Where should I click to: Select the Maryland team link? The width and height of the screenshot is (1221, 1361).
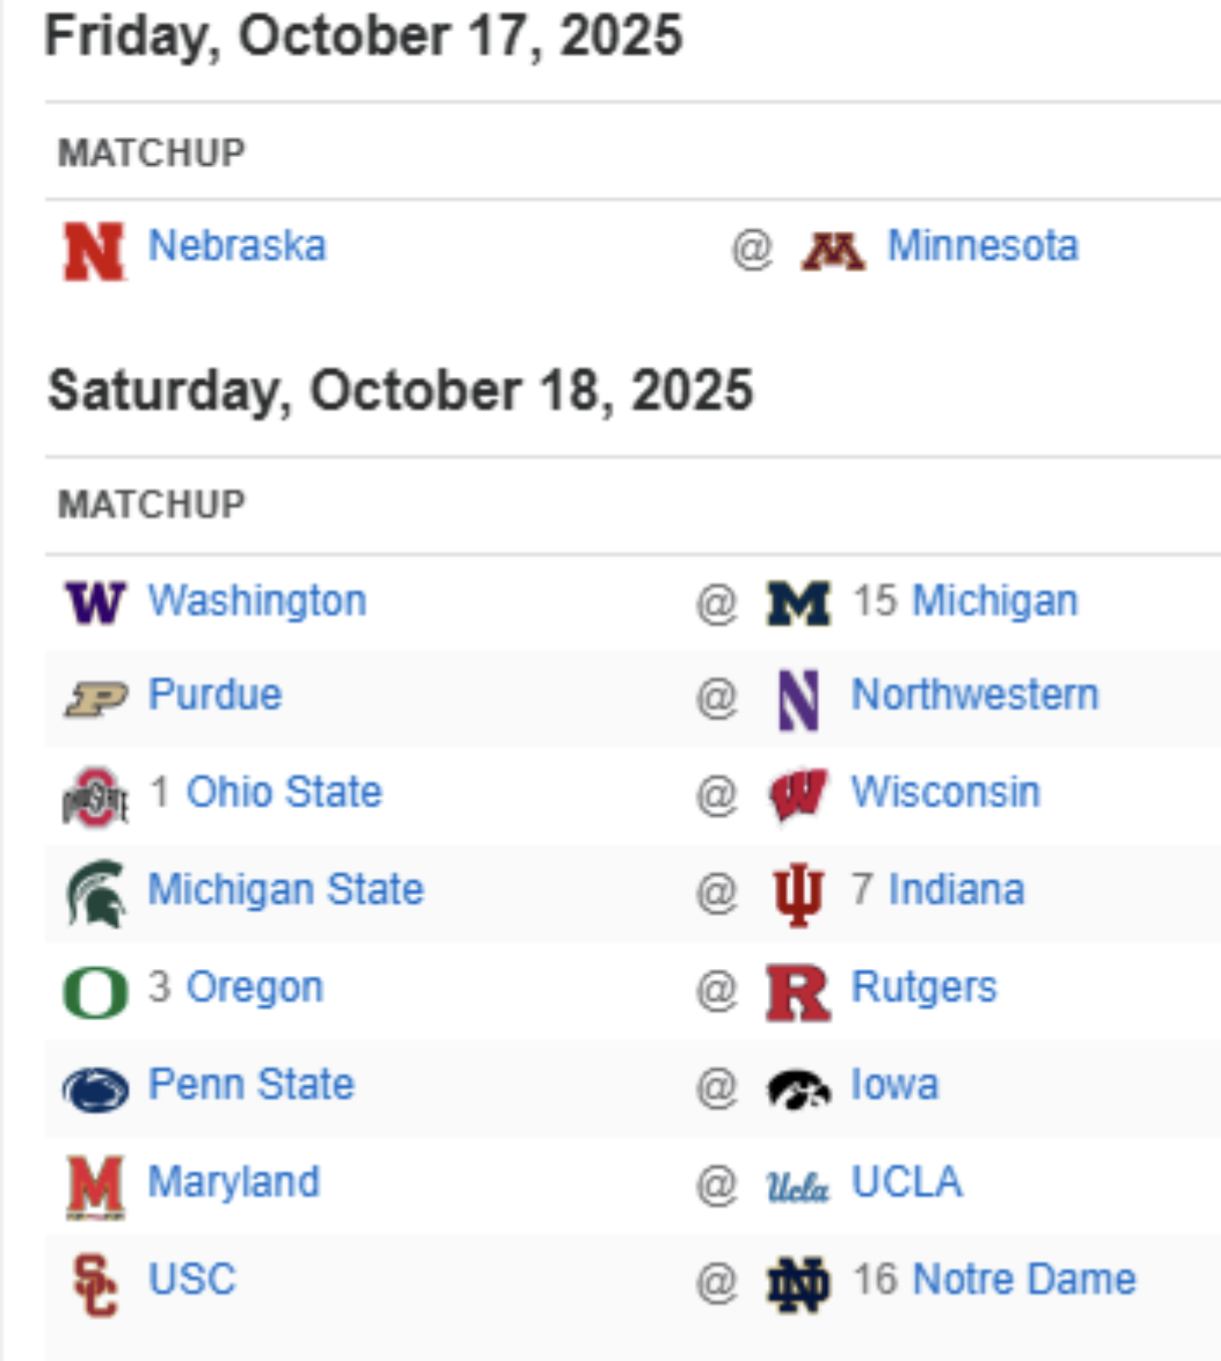point(234,1182)
